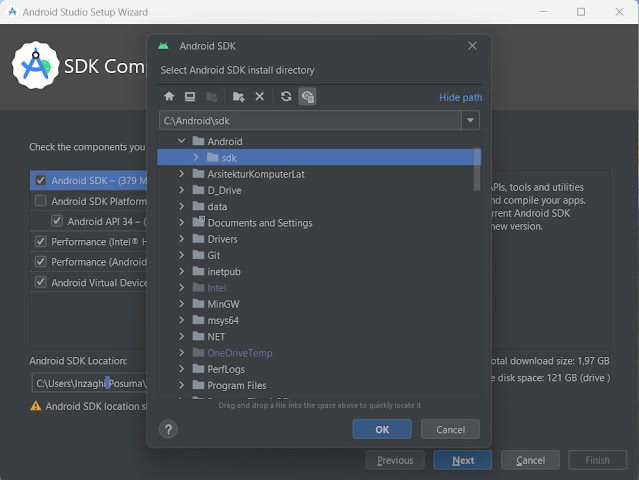The image size is (639, 480).
Task: Click the Android SDK Location field
Action: 89,383
